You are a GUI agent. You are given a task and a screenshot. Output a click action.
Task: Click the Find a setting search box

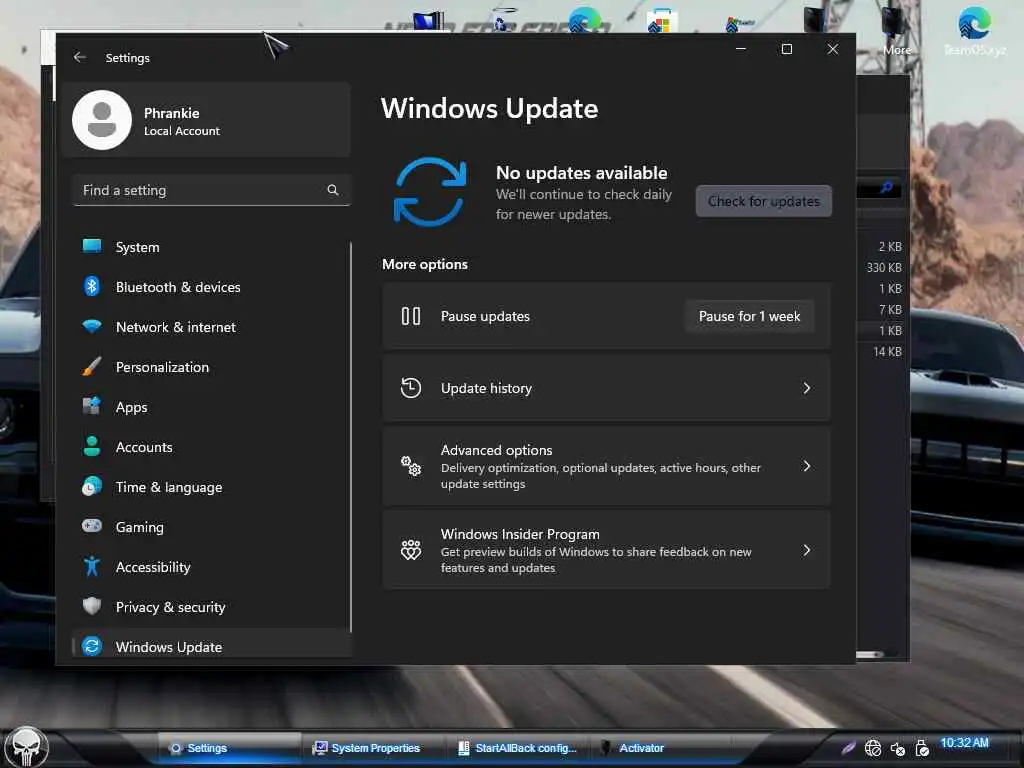tap(212, 190)
